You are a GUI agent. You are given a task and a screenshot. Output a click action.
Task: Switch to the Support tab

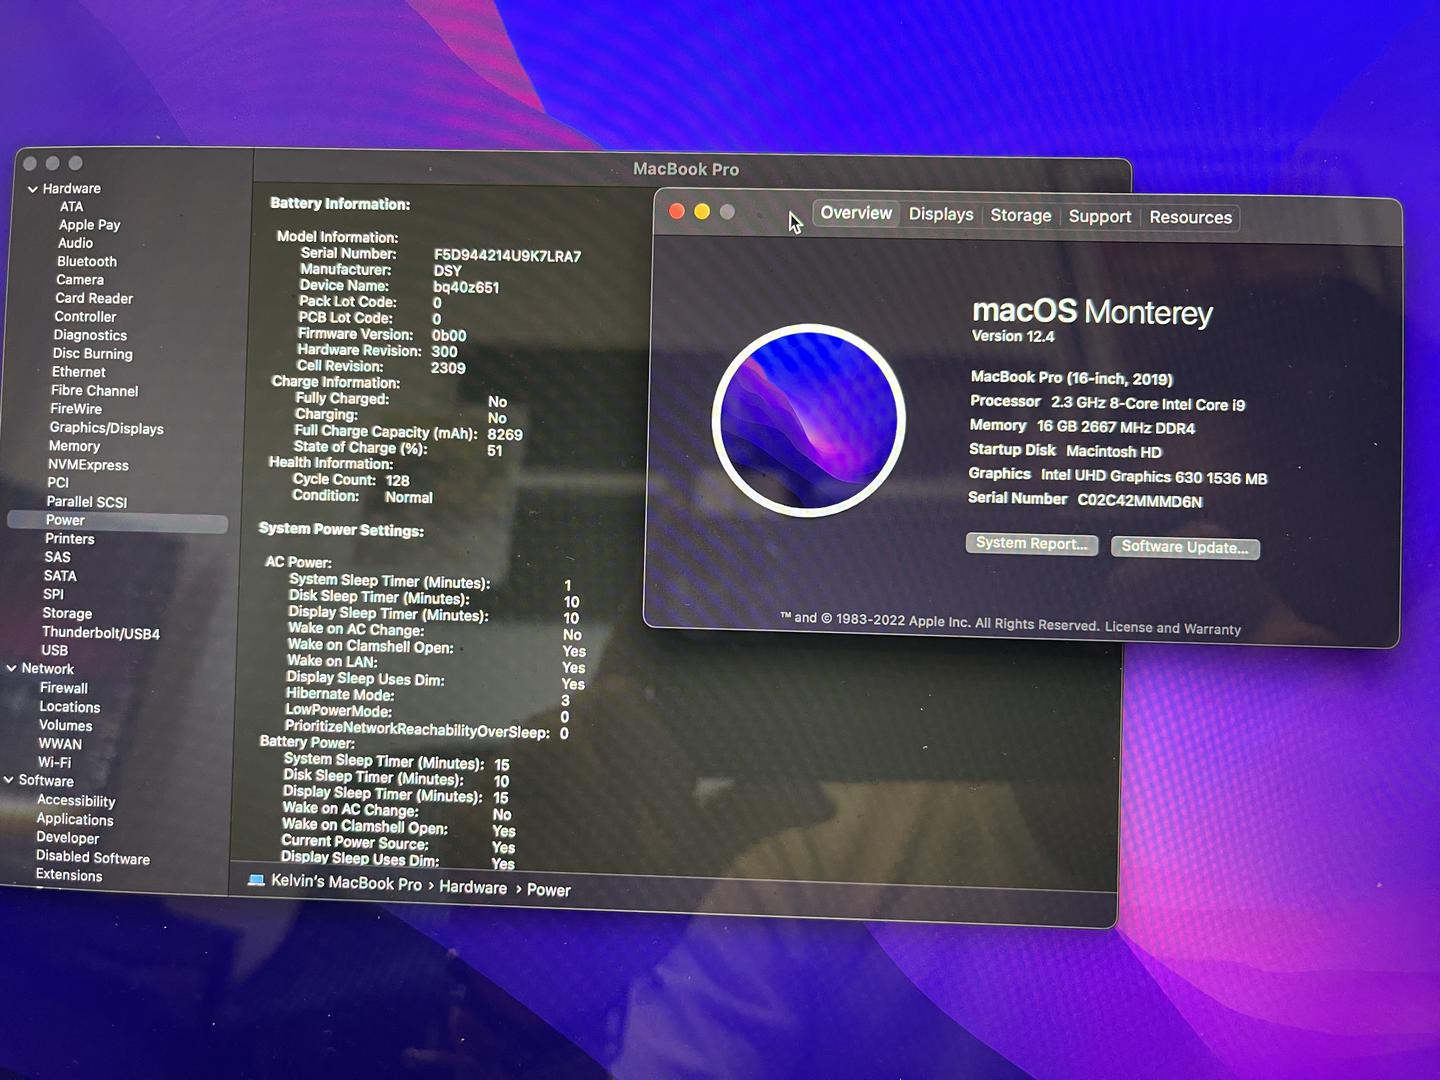click(x=1100, y=216)
